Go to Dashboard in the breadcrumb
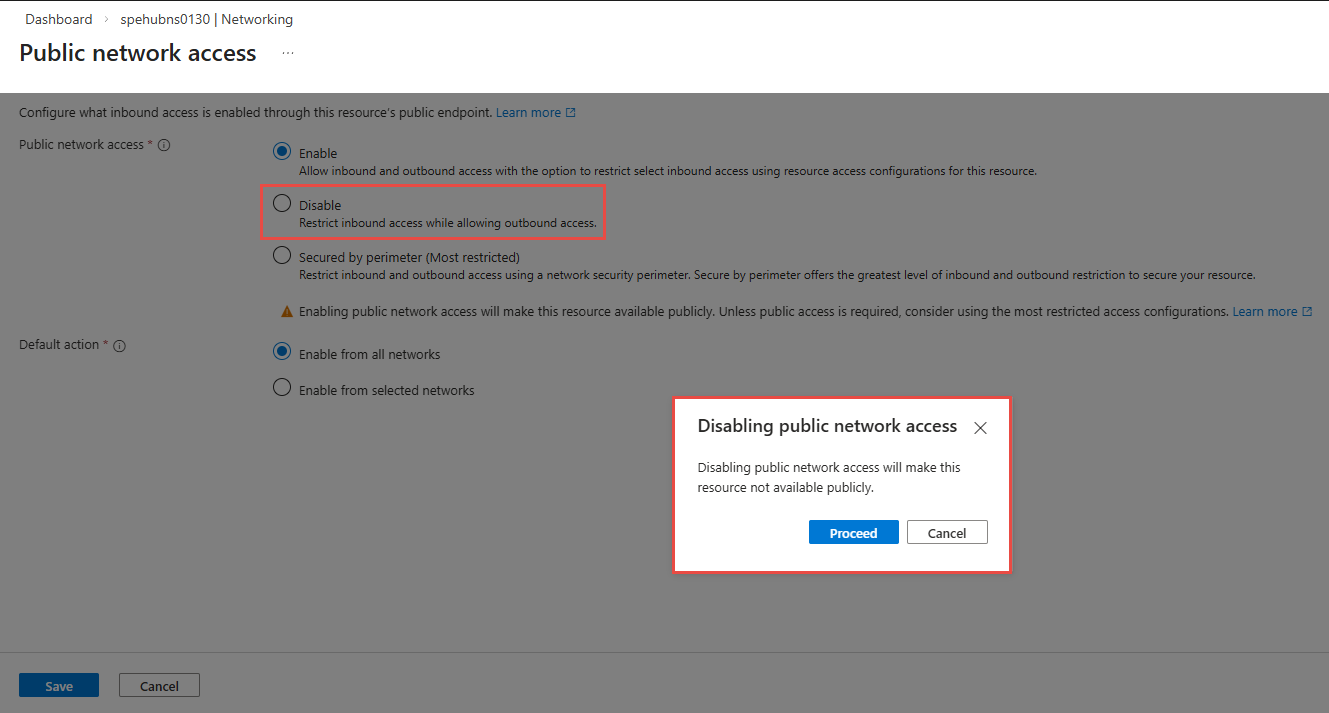 click(59, 19)
